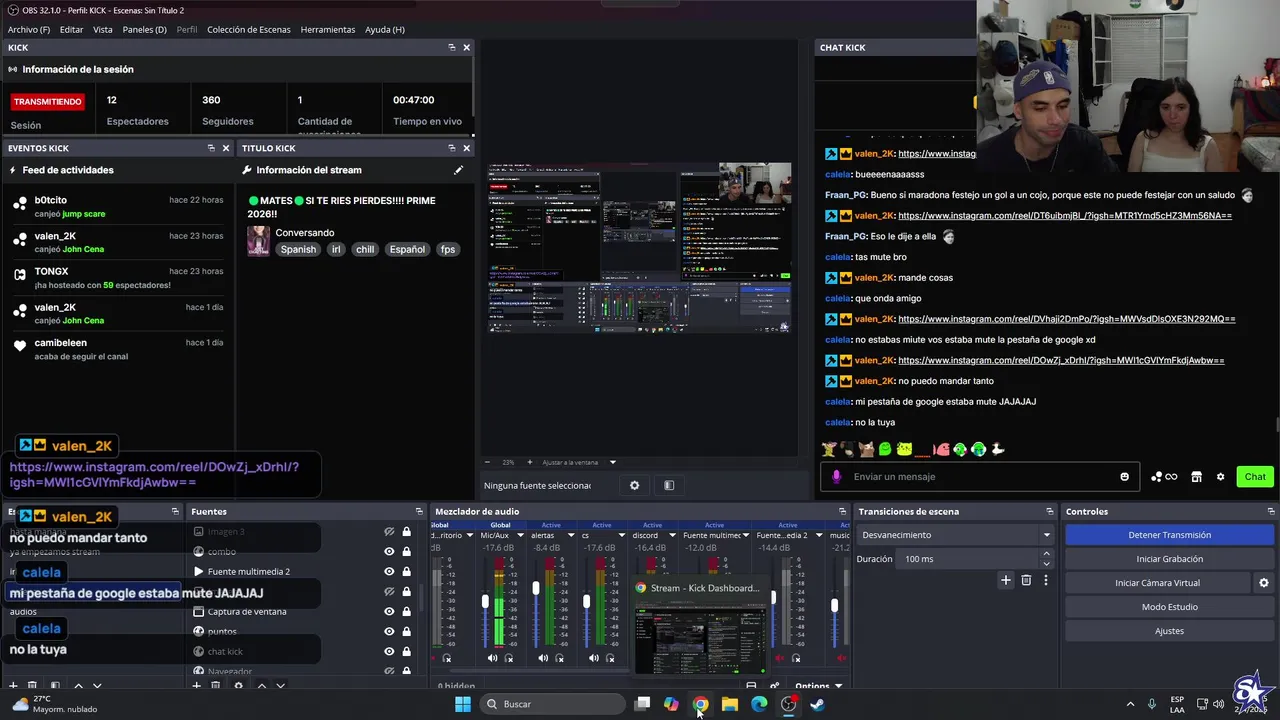Open the Vista menu
This screenshot has height=720, width=1280.
[x=103, y=29]
